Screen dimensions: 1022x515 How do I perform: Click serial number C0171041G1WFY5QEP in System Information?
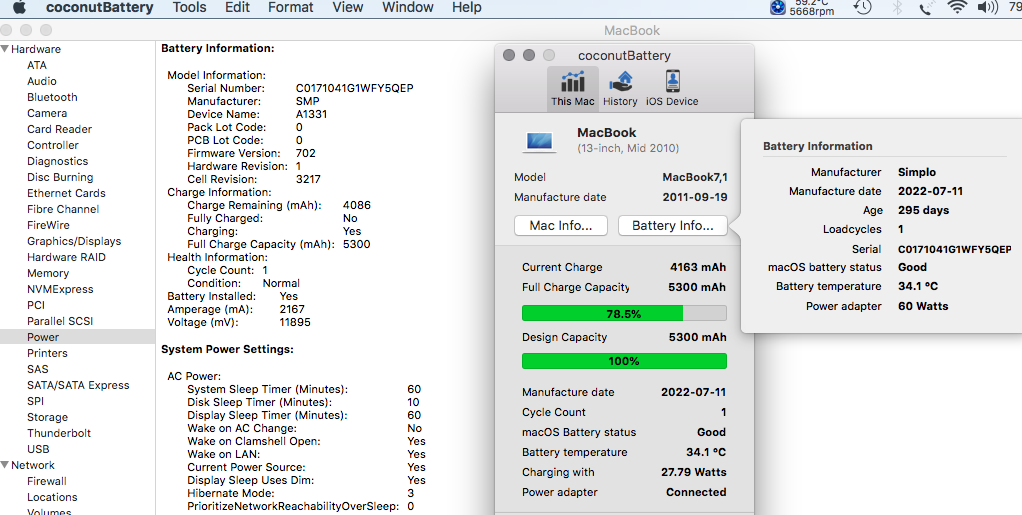[355, 88]
